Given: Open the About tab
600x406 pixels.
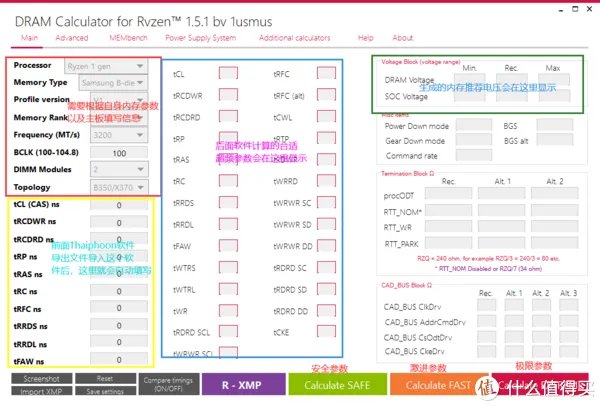Looking at the screenshot, I should (403, 38).
